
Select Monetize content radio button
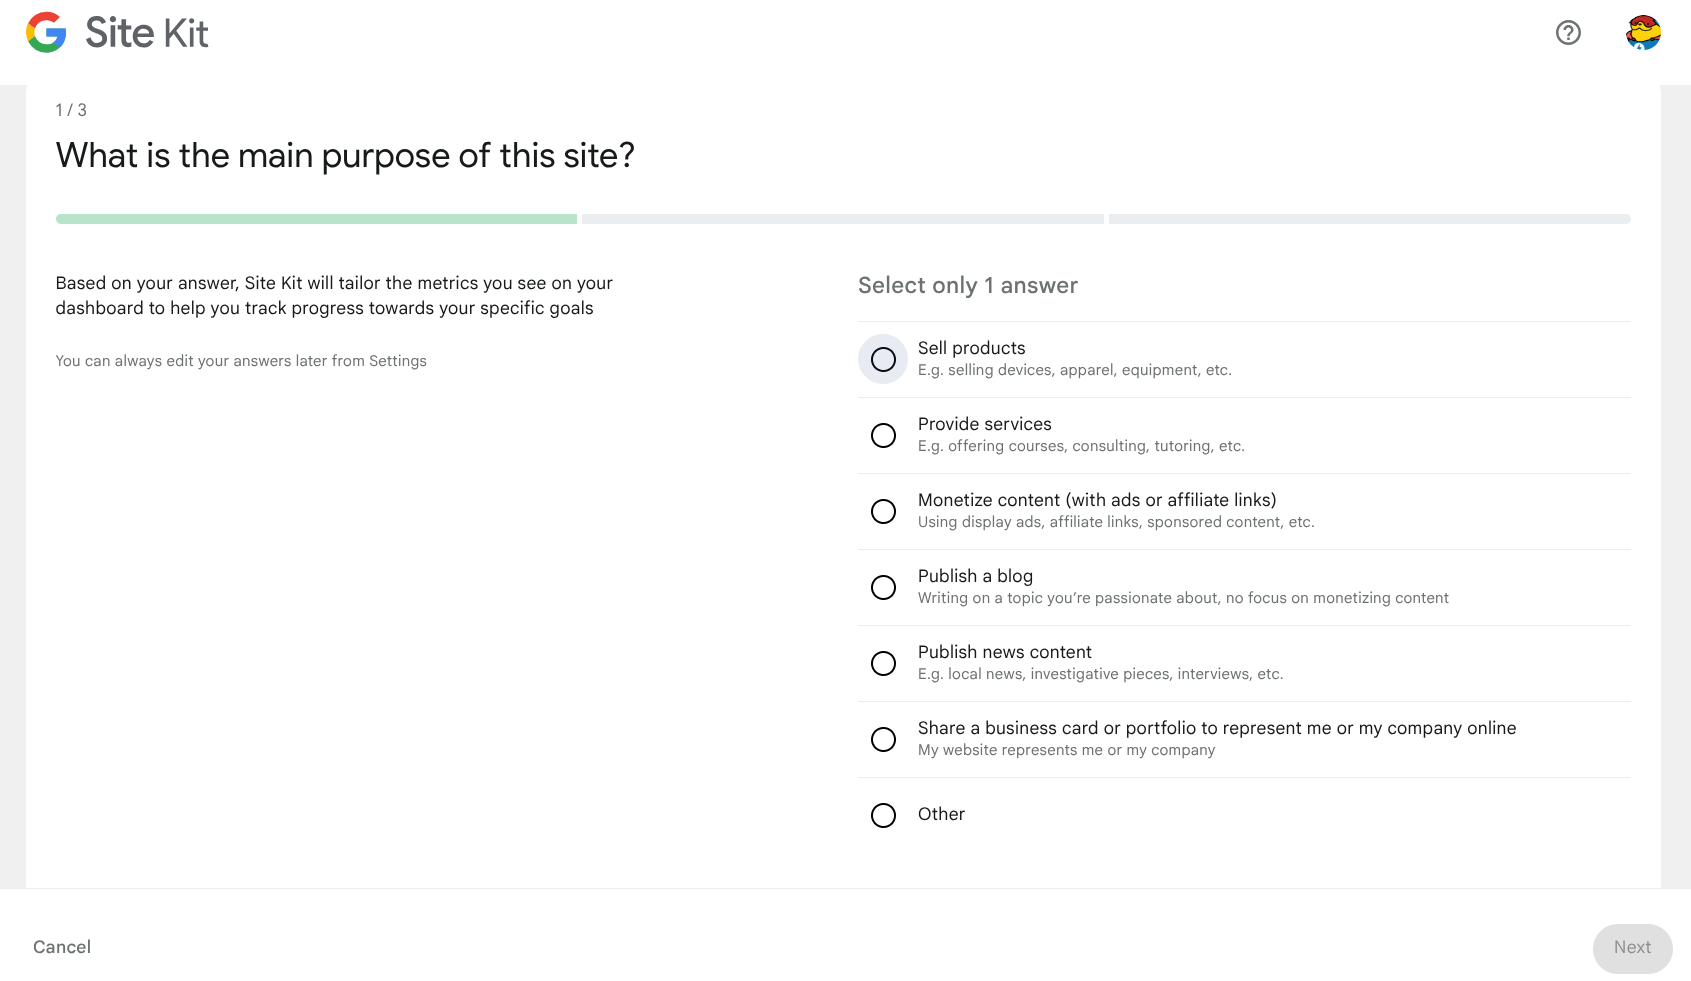883,511
